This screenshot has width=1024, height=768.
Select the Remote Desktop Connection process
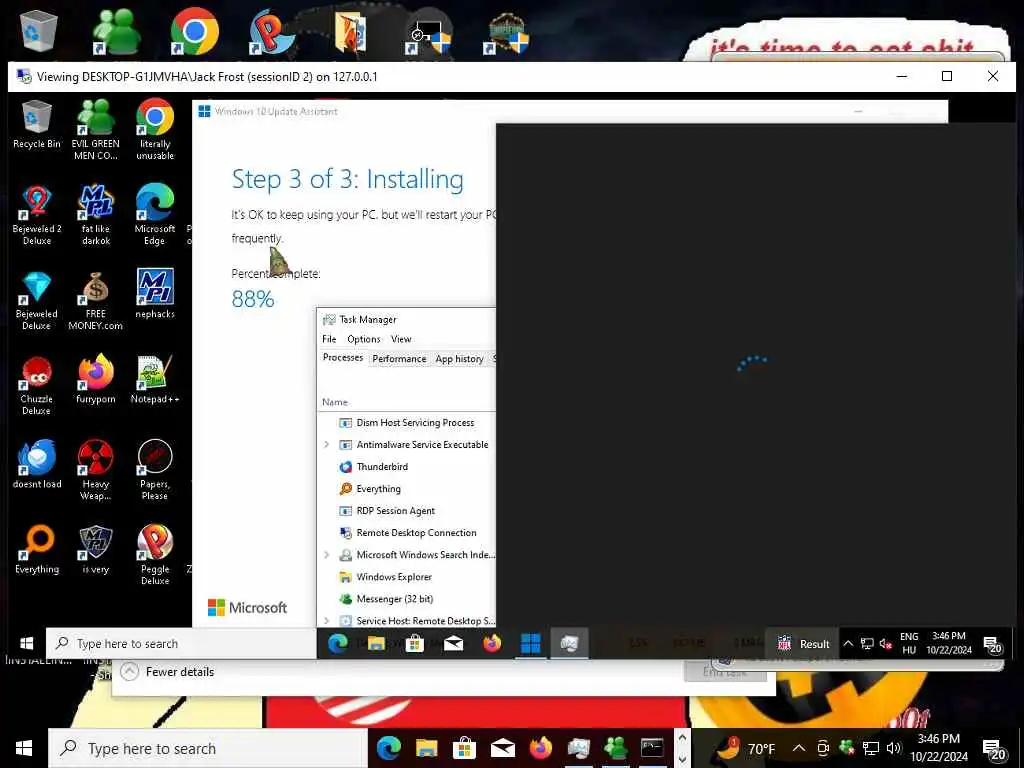(x=407, y=532)
